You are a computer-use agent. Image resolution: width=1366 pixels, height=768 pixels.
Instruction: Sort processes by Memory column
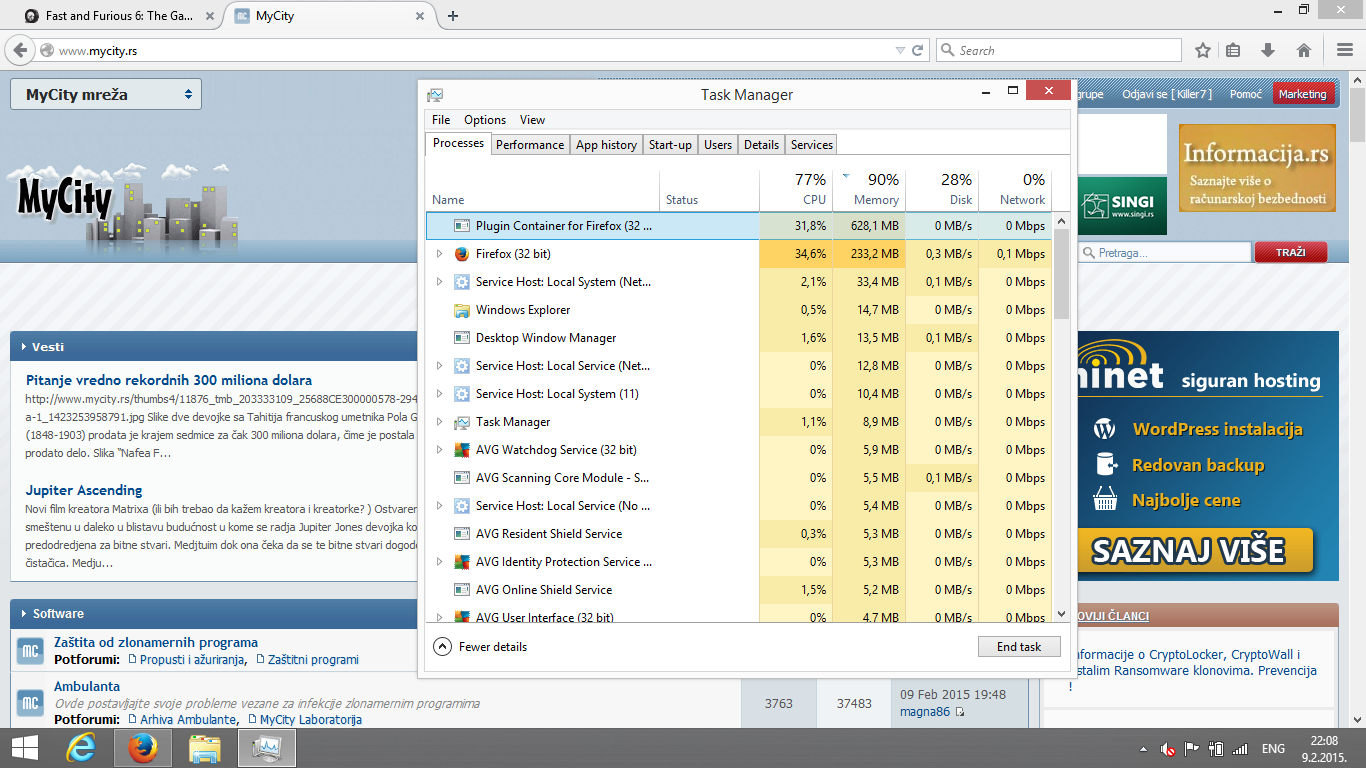pyautogui.click(x=869, y=189)
